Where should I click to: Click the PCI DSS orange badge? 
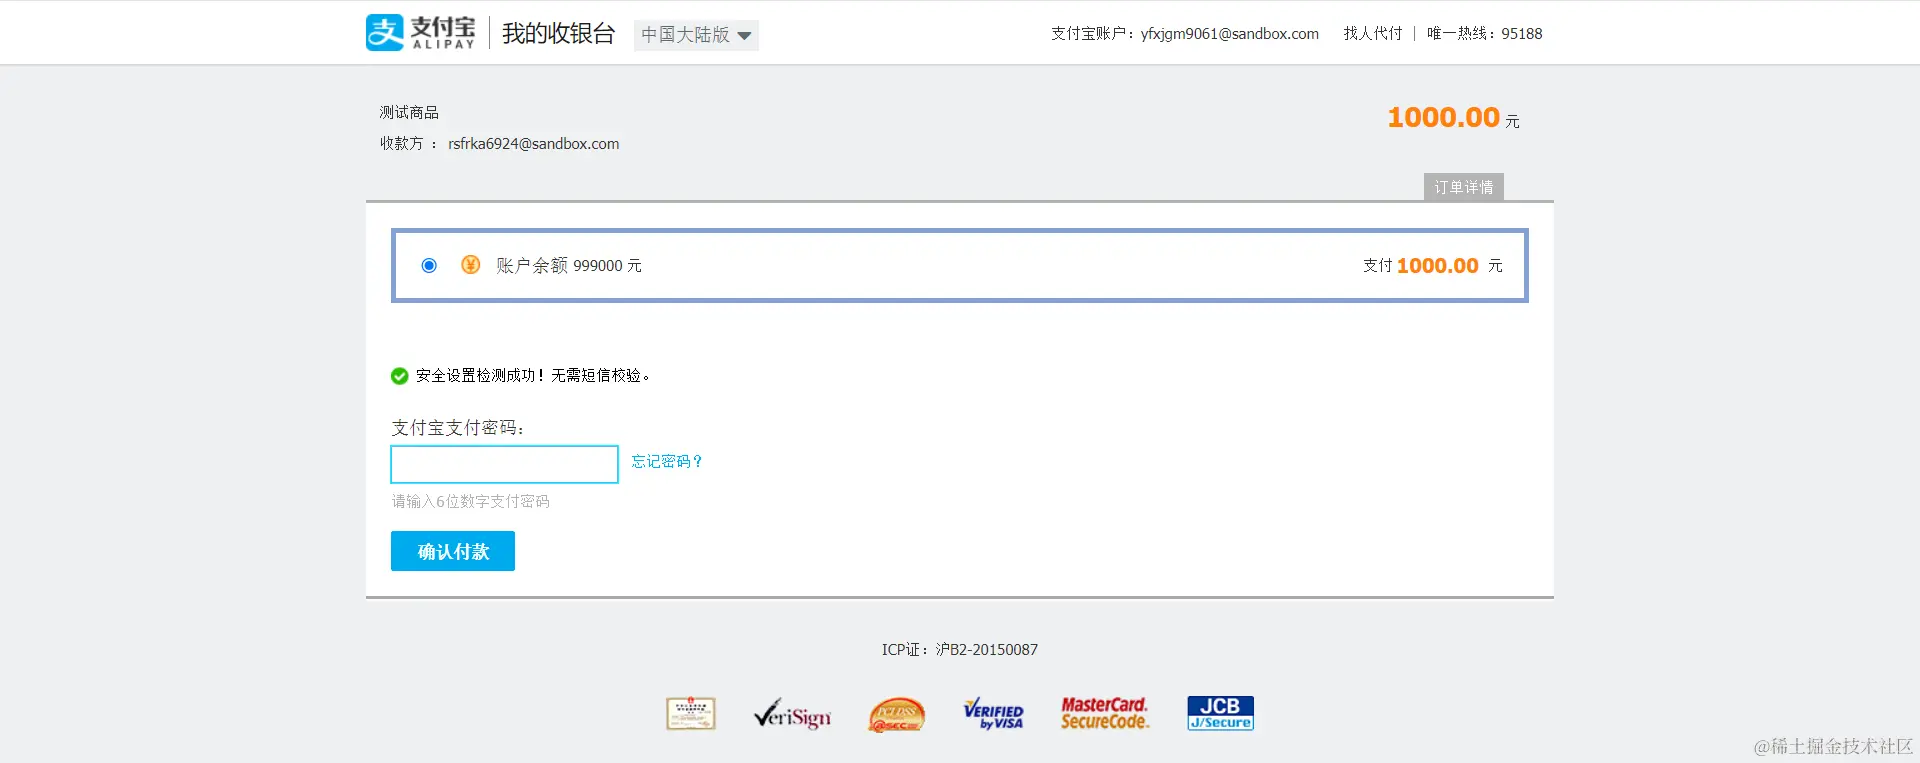click(x=897, y=715)
